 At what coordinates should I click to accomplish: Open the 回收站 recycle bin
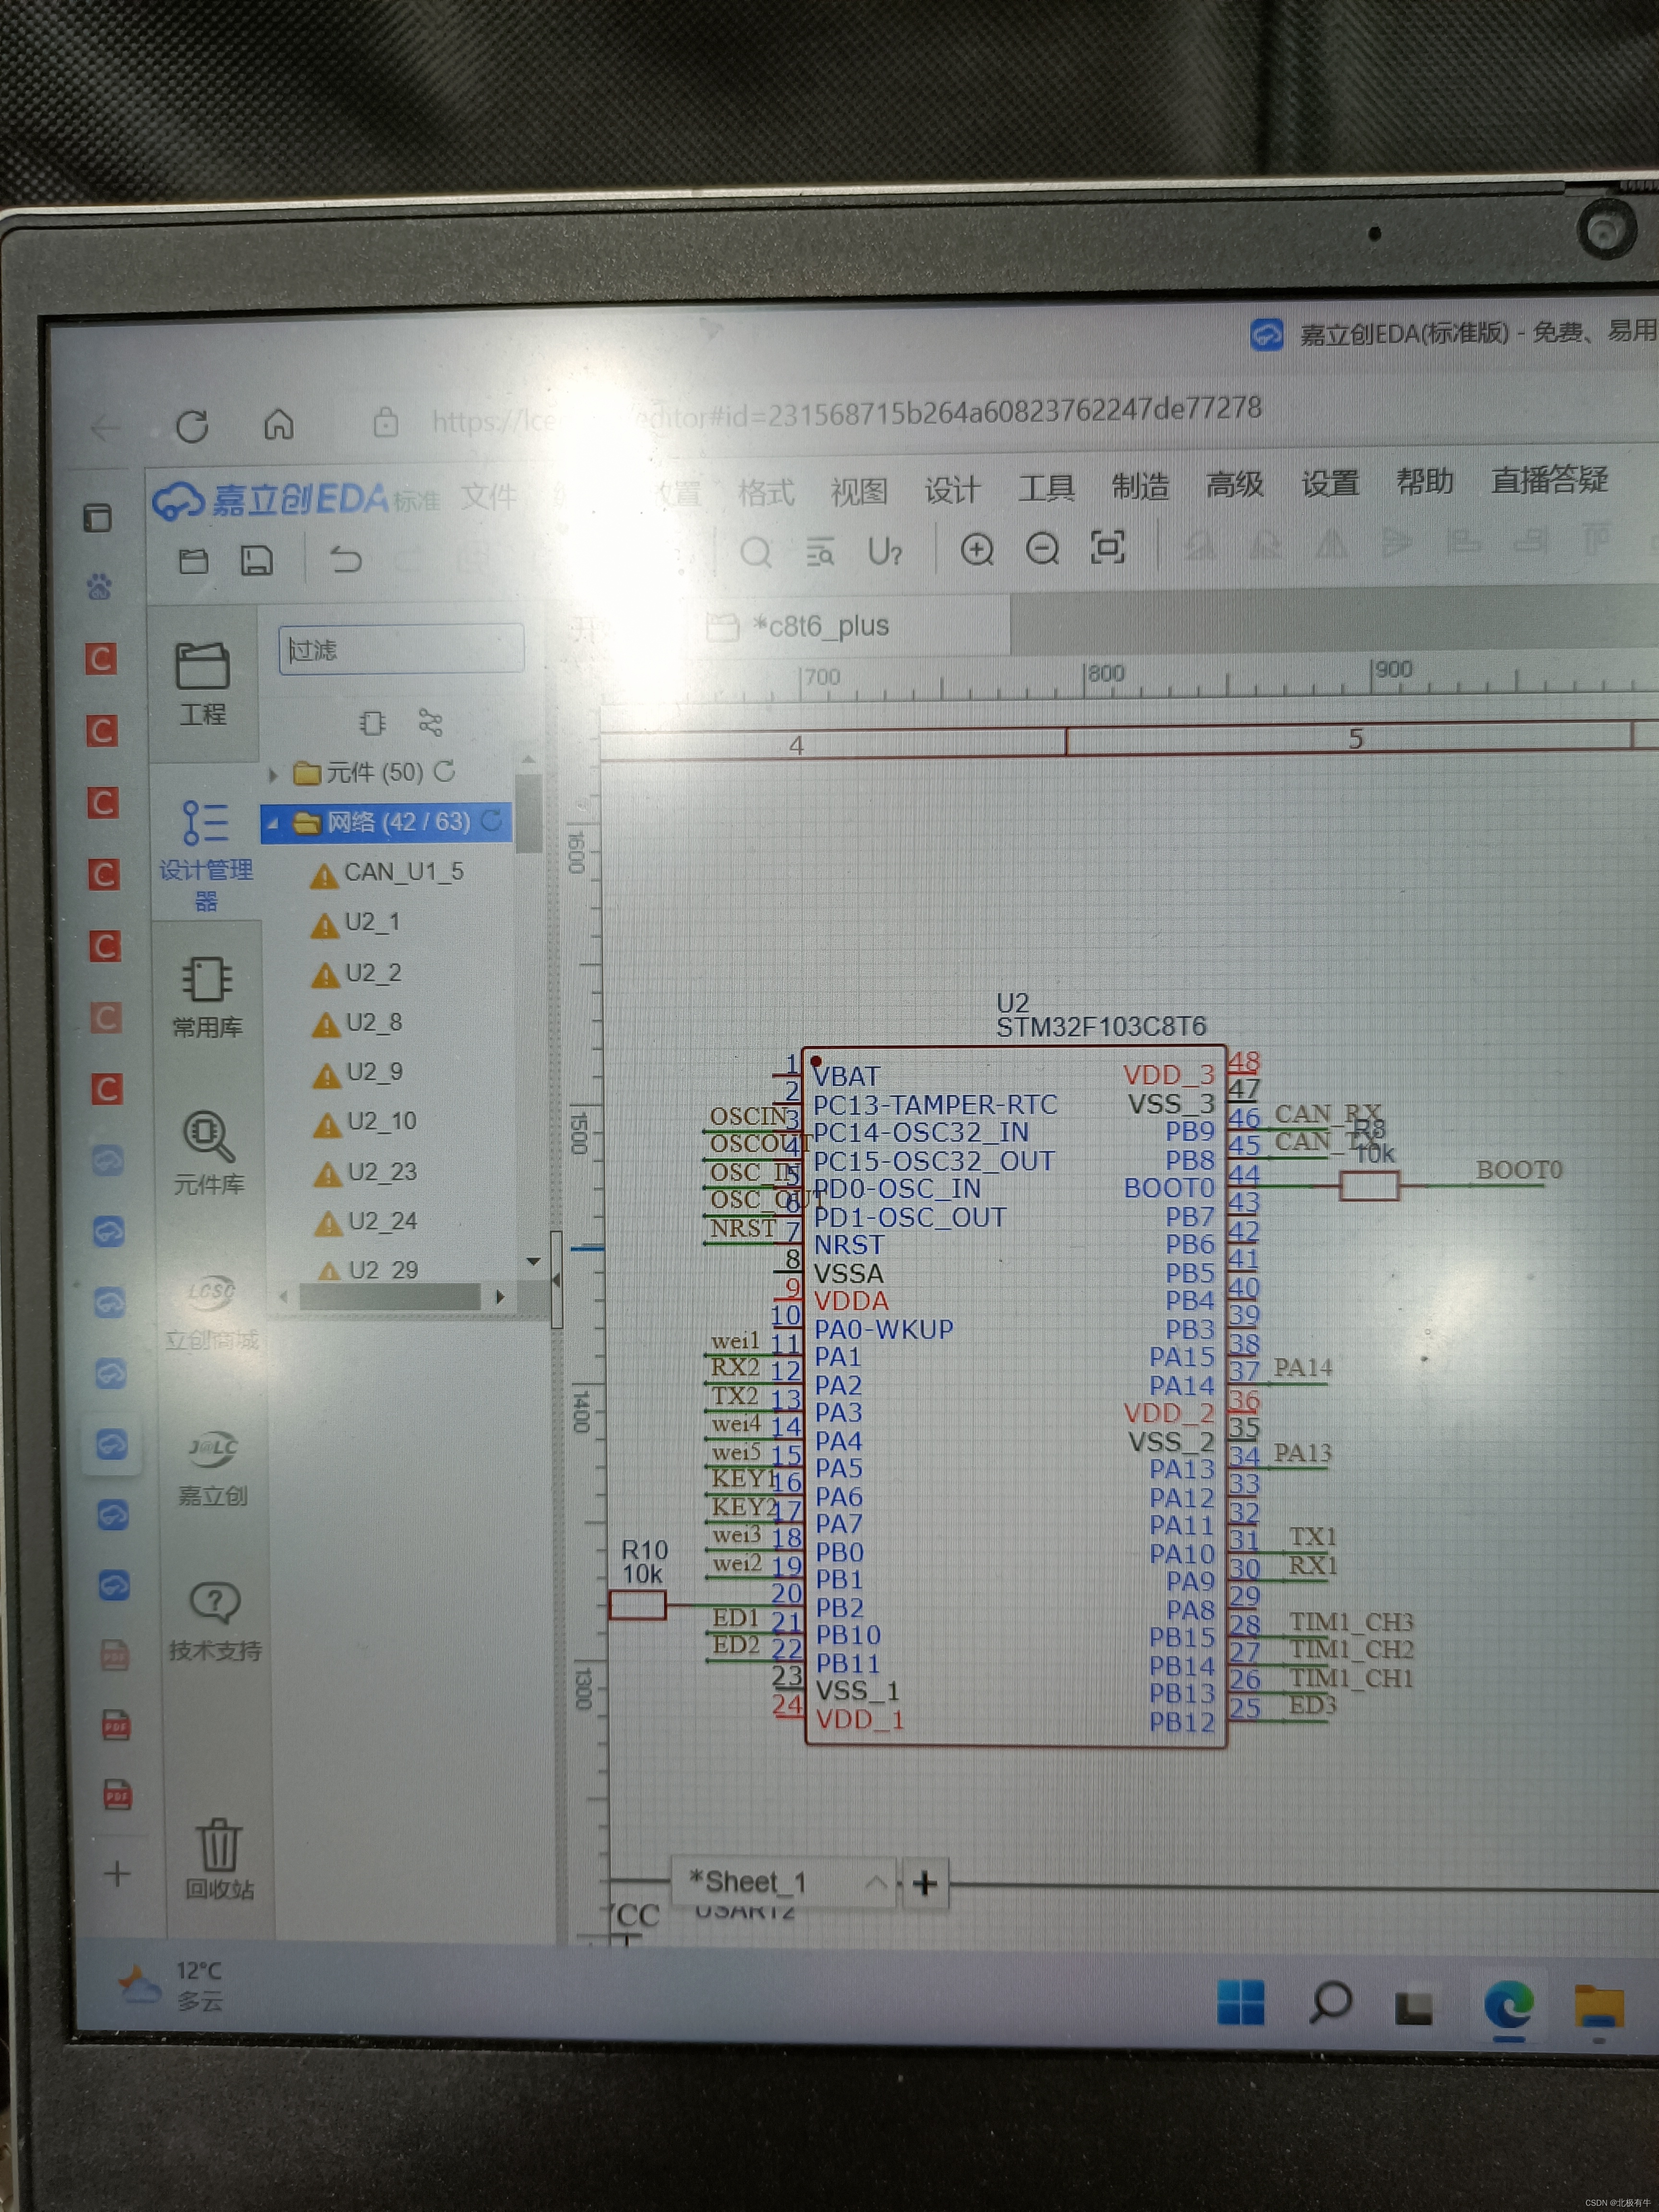tap(218, 1860)
